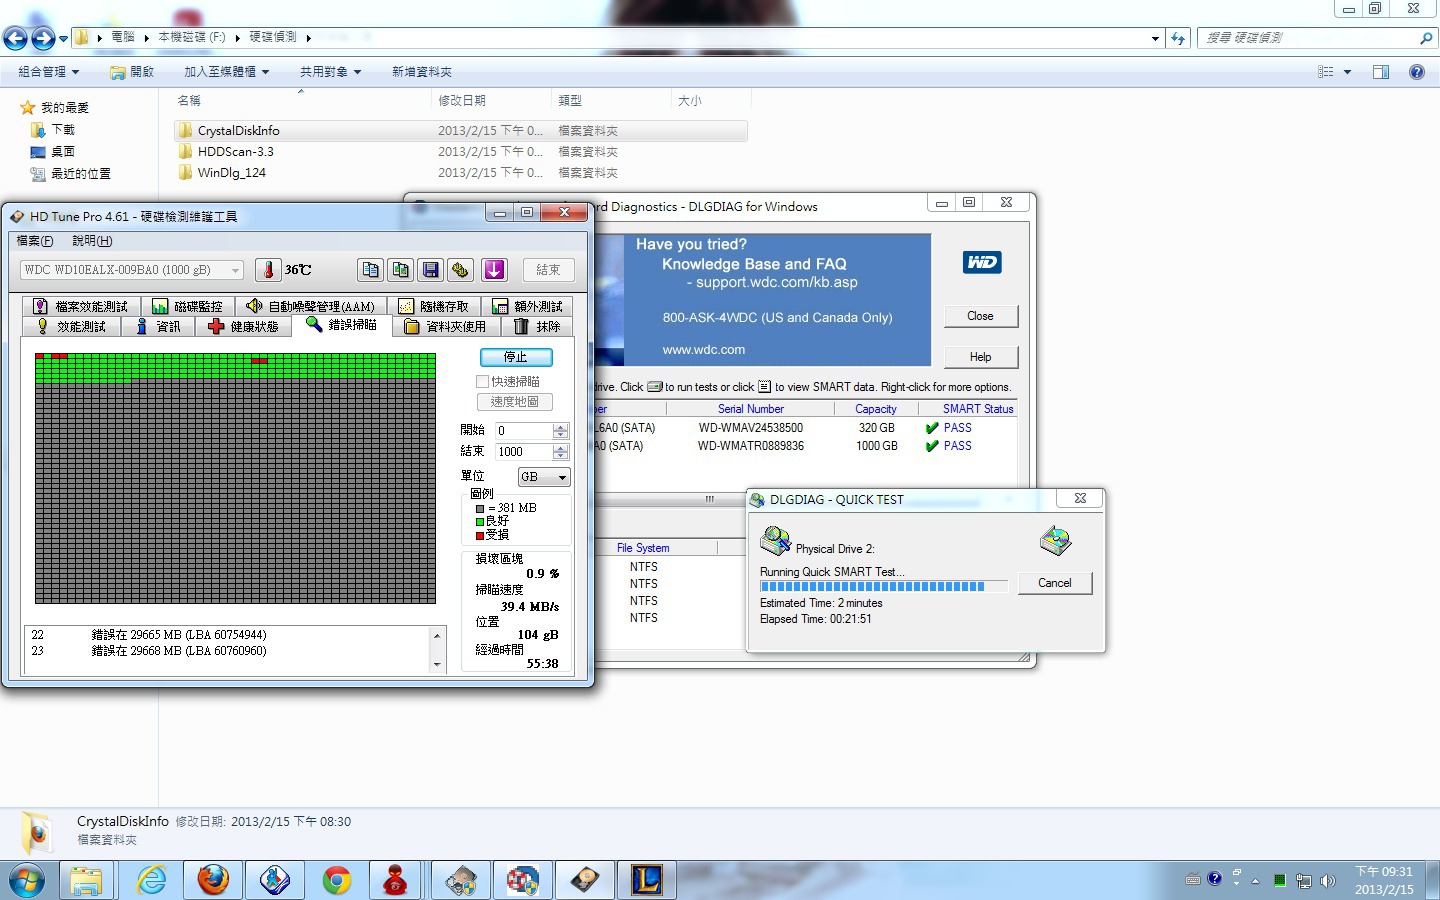Select drive WD-WMAV24538500 row in WD Diagnostics
1440x900 pixels.
tap(805, 428)
